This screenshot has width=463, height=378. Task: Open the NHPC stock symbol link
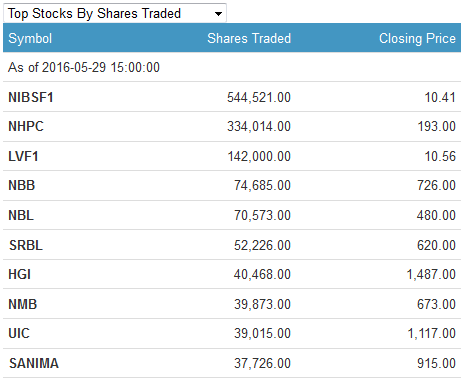click(26, 126)
